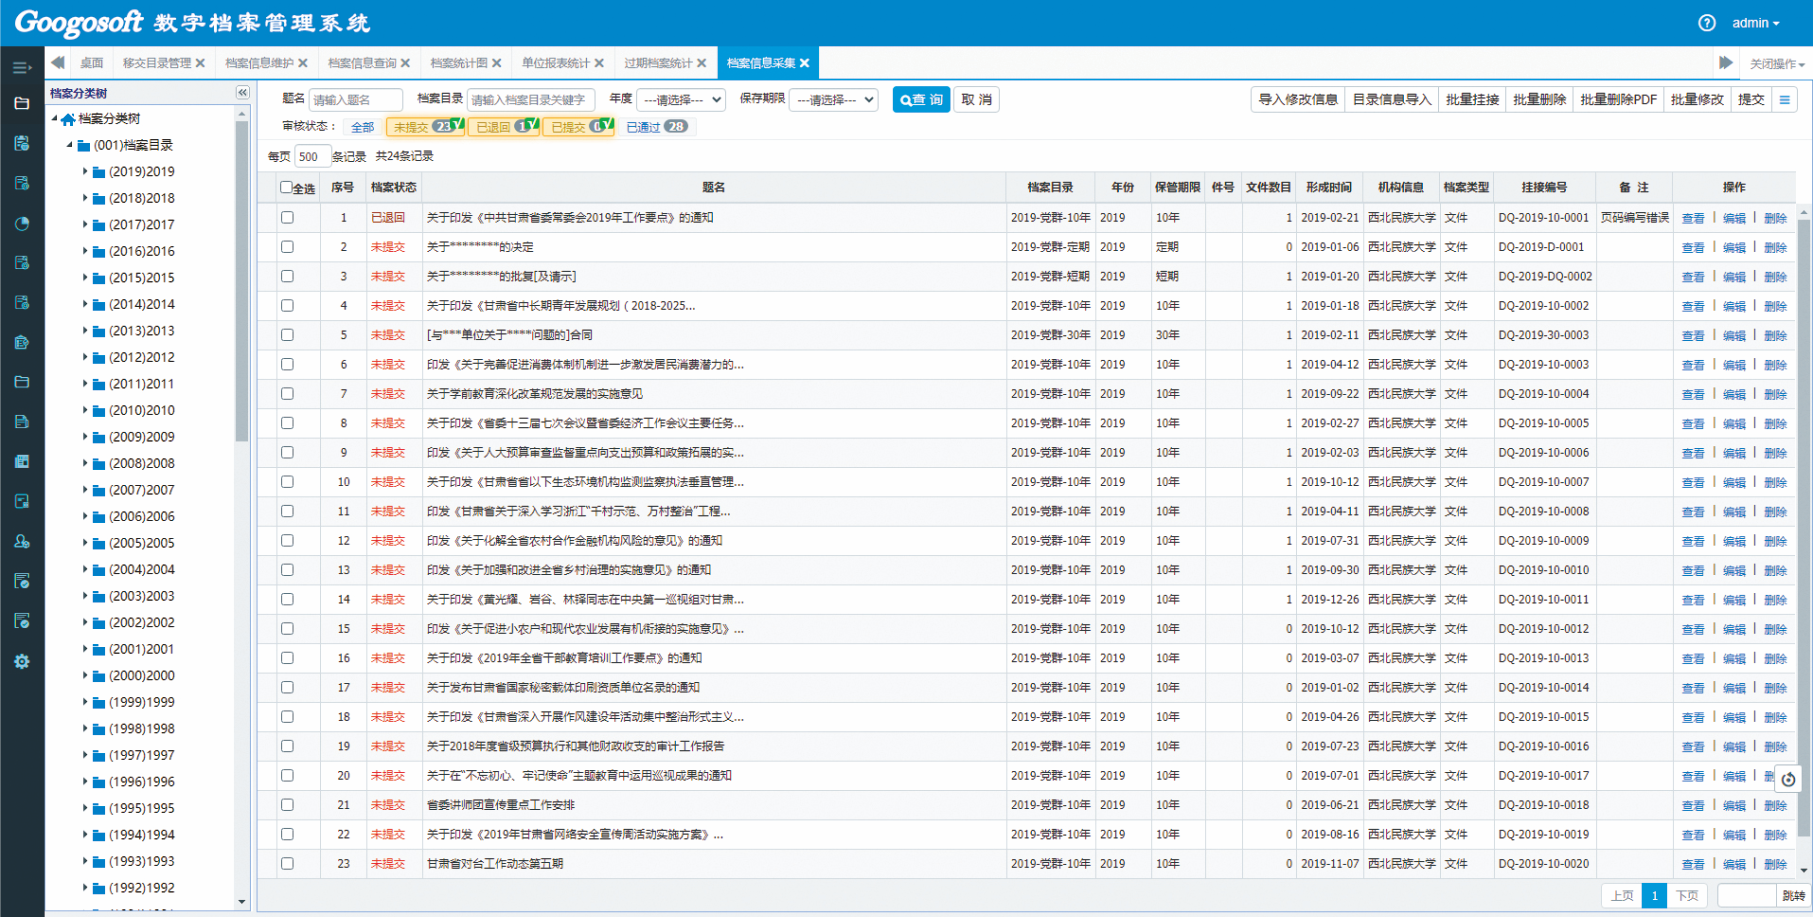Collapse the 档案分类树 panel with the double-arrow
1814x917 pixels.
(242, 92)
